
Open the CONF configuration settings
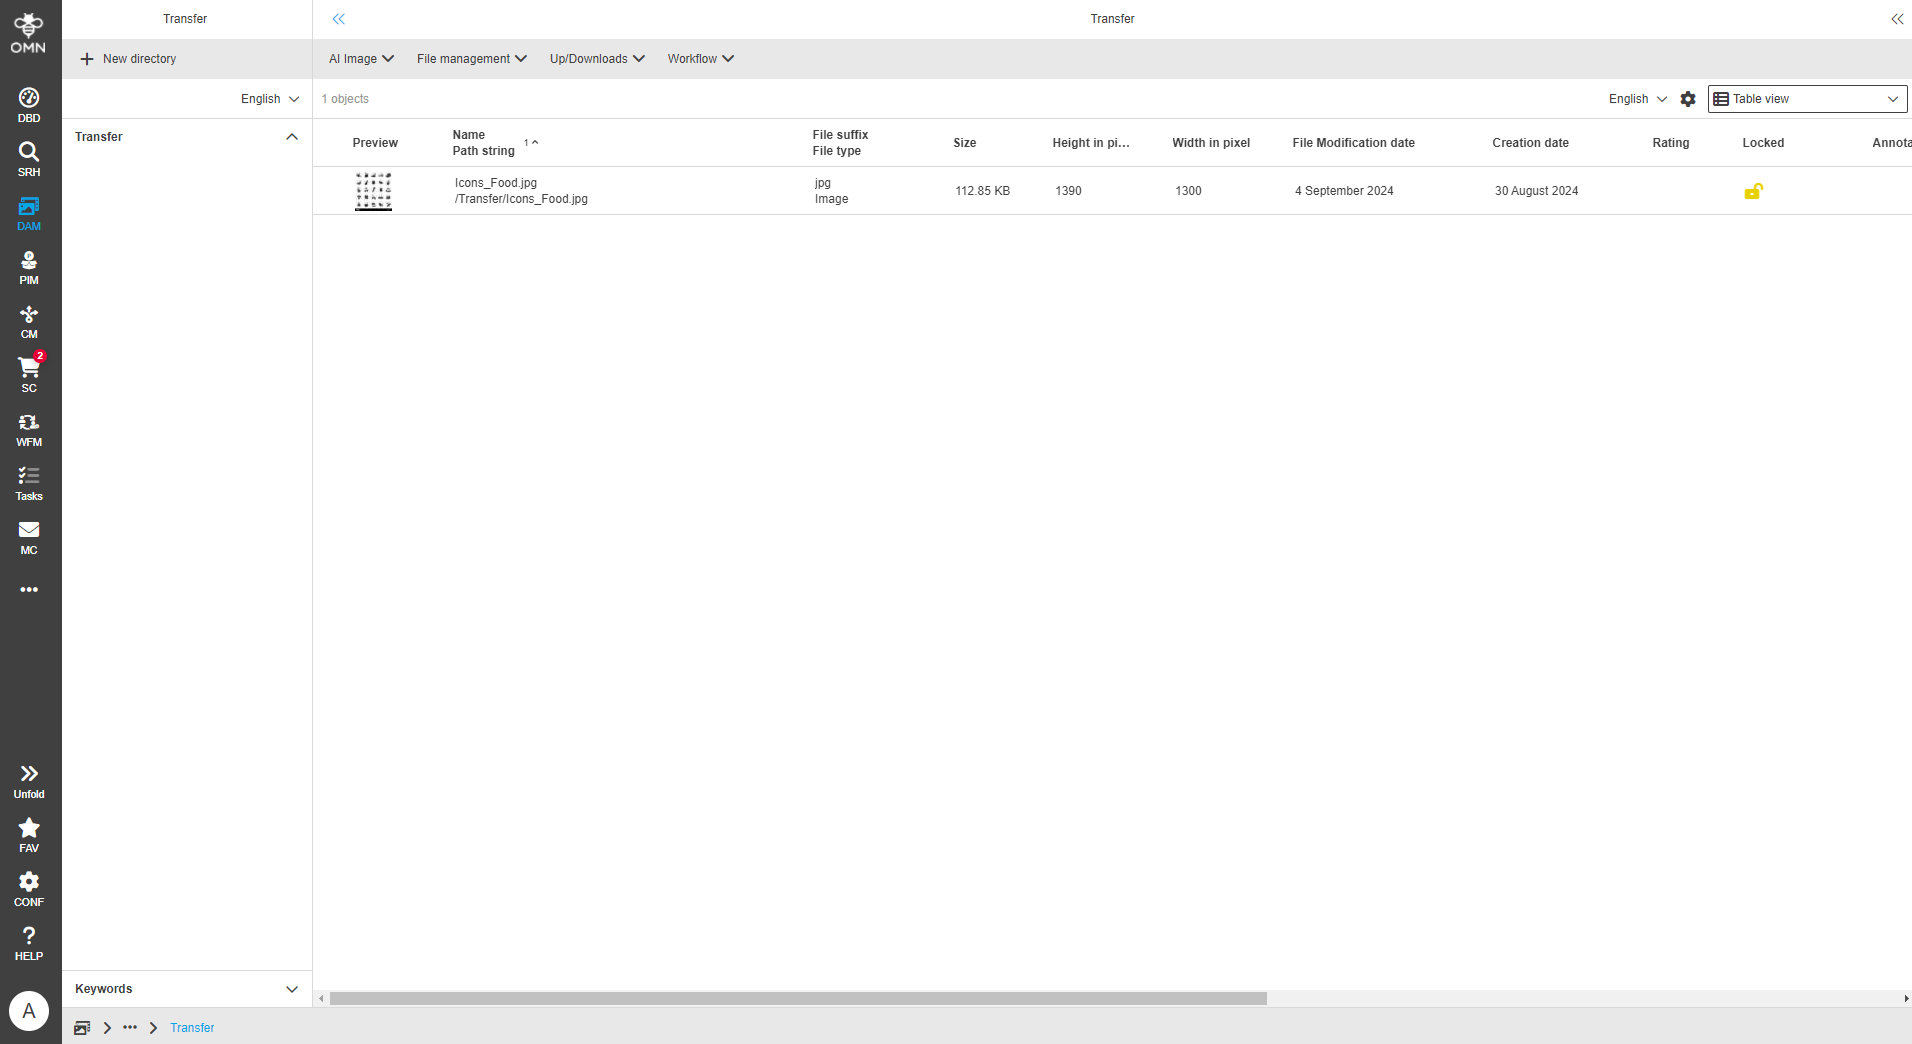pyautogui.click(x=28, y=887)
